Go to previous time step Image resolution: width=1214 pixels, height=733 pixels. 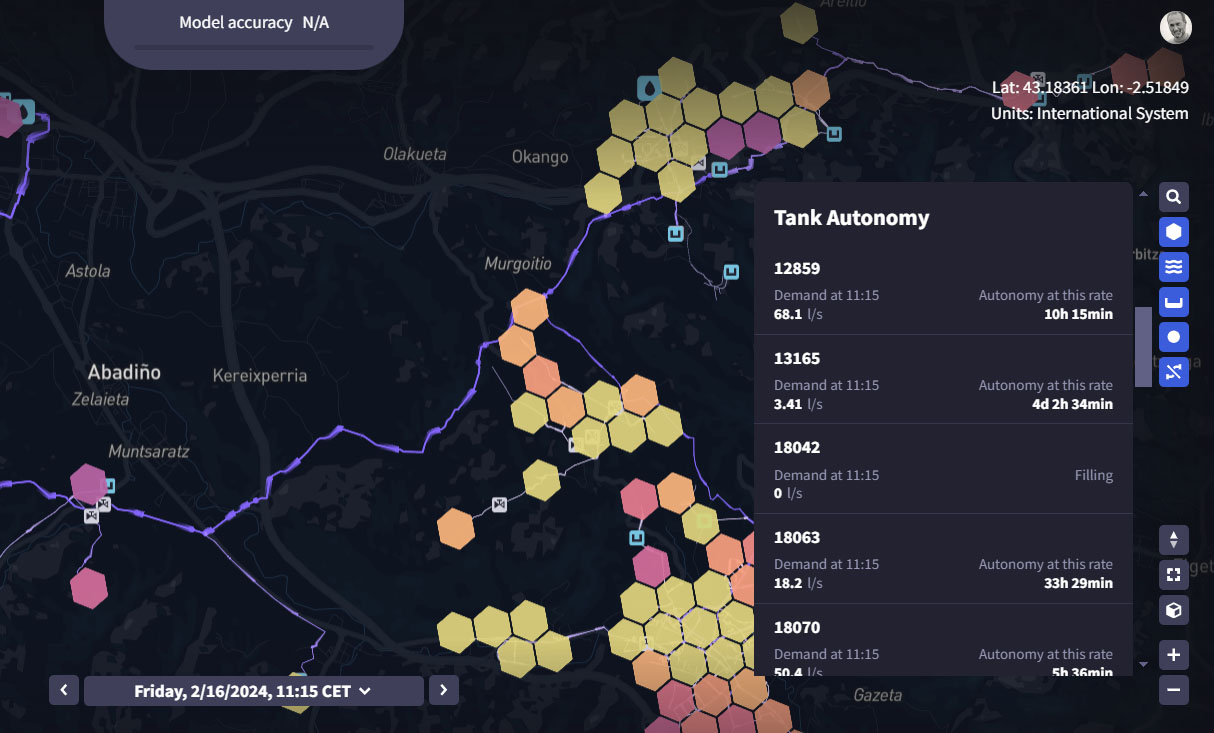click(x=64, y=690)
